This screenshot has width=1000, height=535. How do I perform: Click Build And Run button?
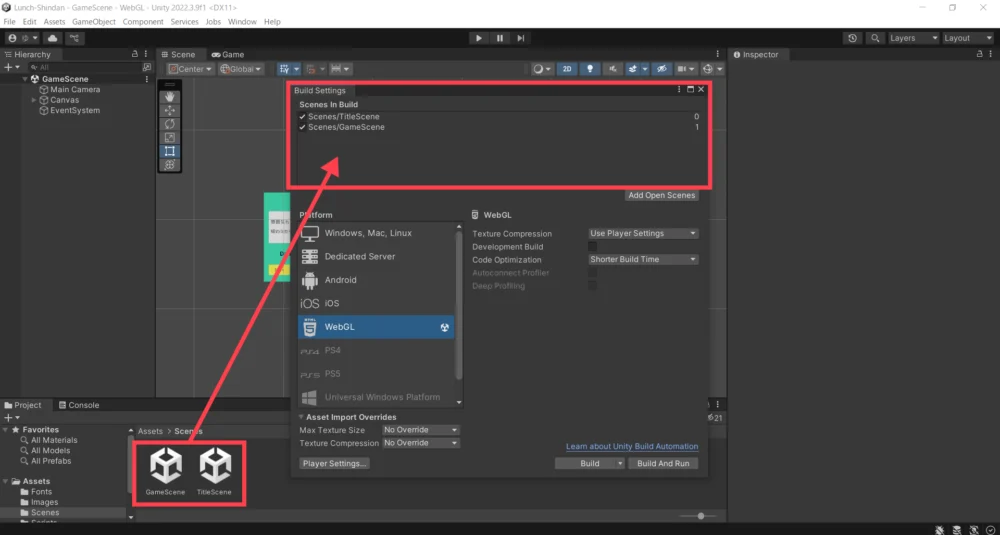click(663, 464)
